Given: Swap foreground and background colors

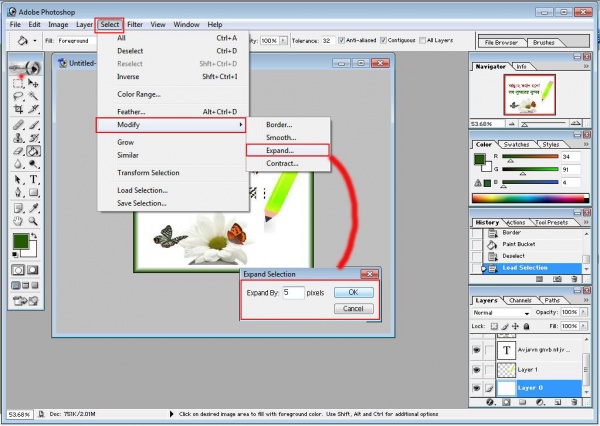Looking at the screenshot, I should click(x=34, y=236).
